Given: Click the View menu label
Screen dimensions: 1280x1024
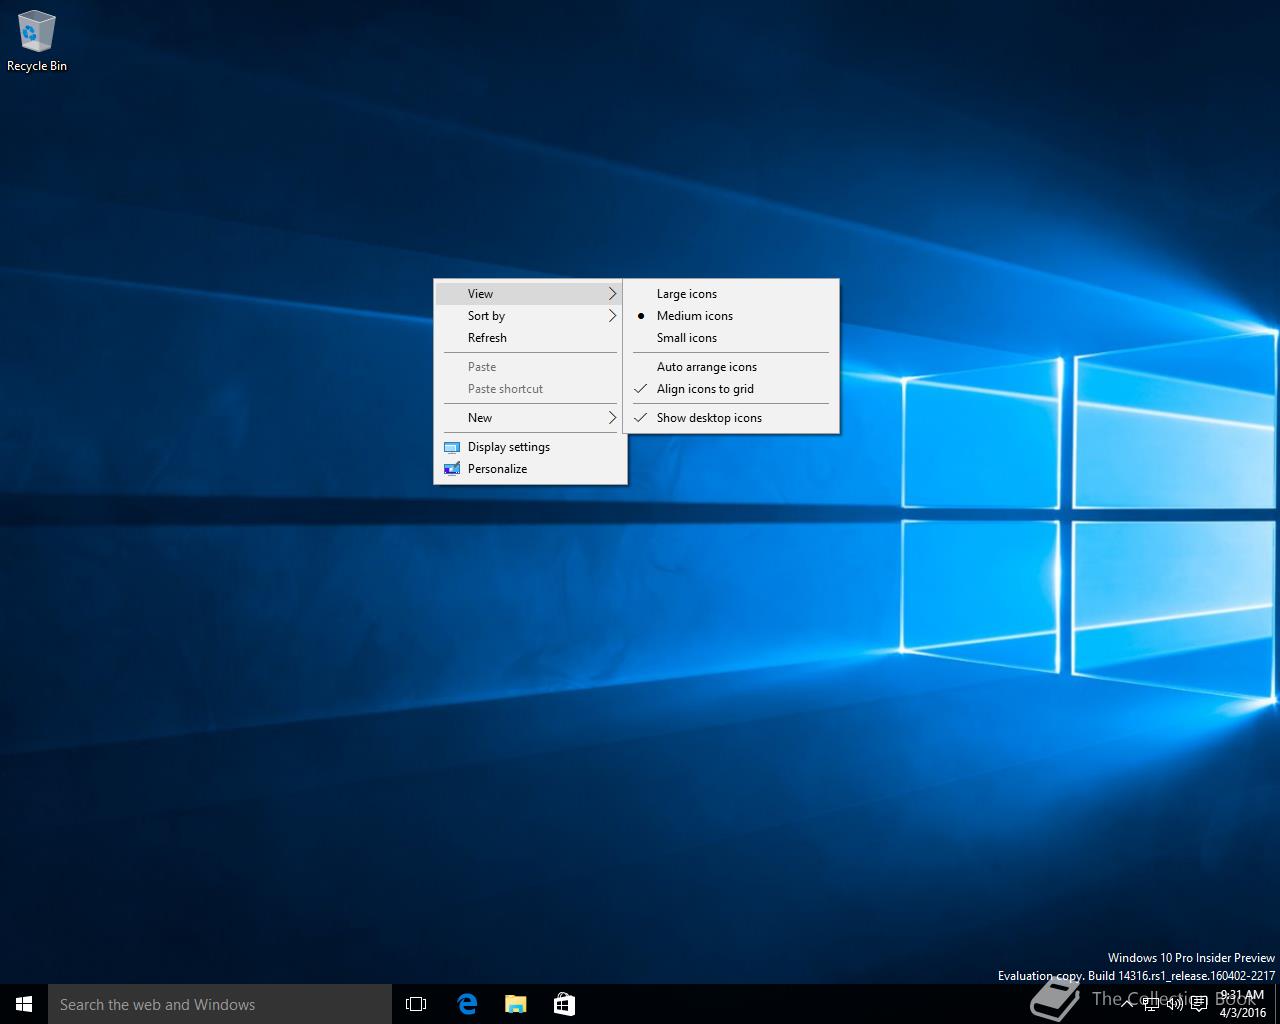Looking at the screenshot, I should 480,294.
